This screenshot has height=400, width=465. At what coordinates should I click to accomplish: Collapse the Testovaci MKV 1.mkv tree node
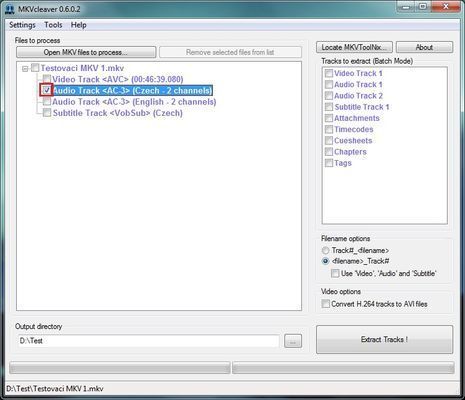[25, 69]
